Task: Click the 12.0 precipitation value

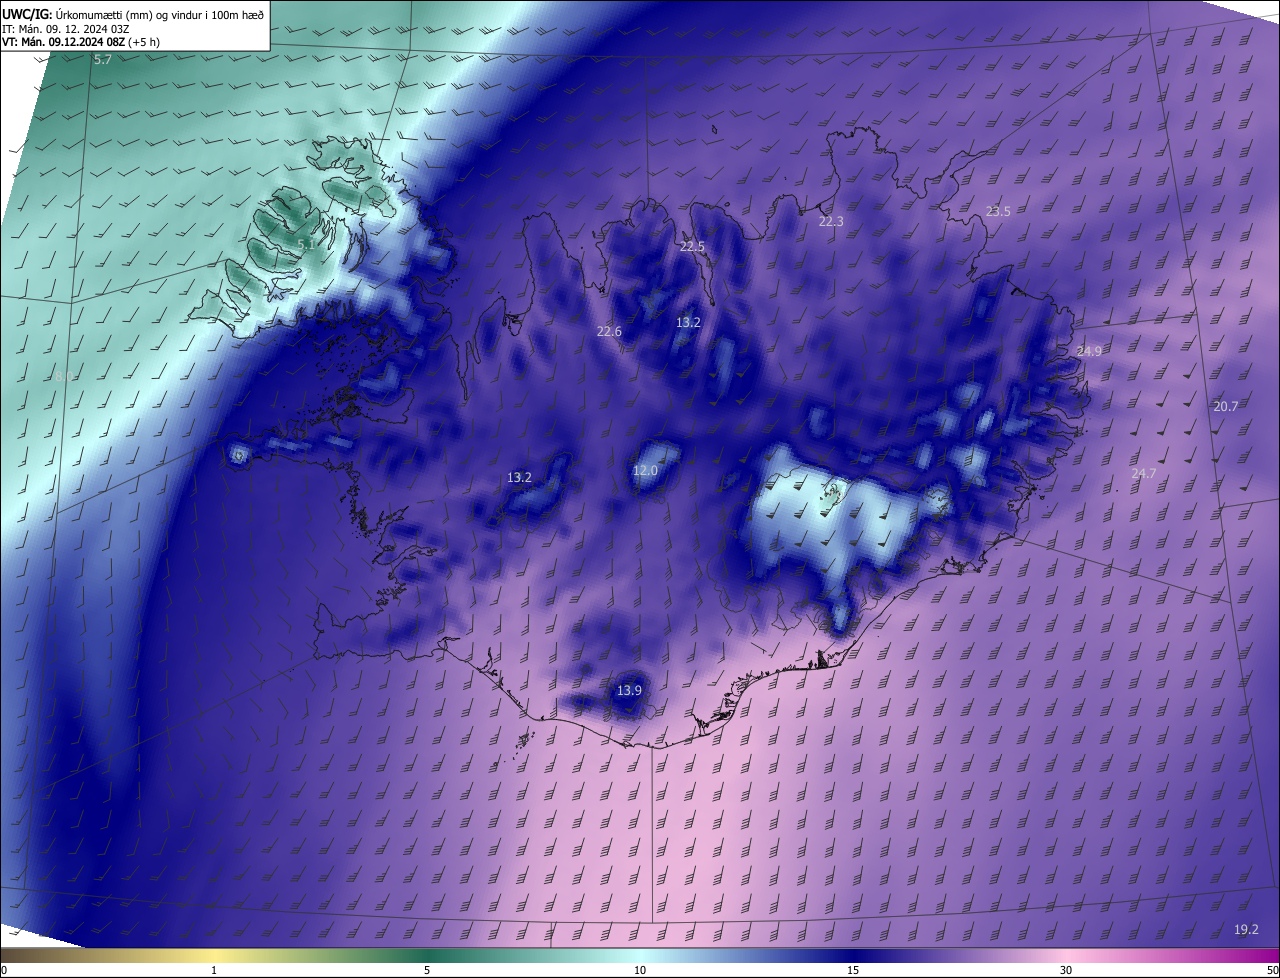Action: coord(646,471)
